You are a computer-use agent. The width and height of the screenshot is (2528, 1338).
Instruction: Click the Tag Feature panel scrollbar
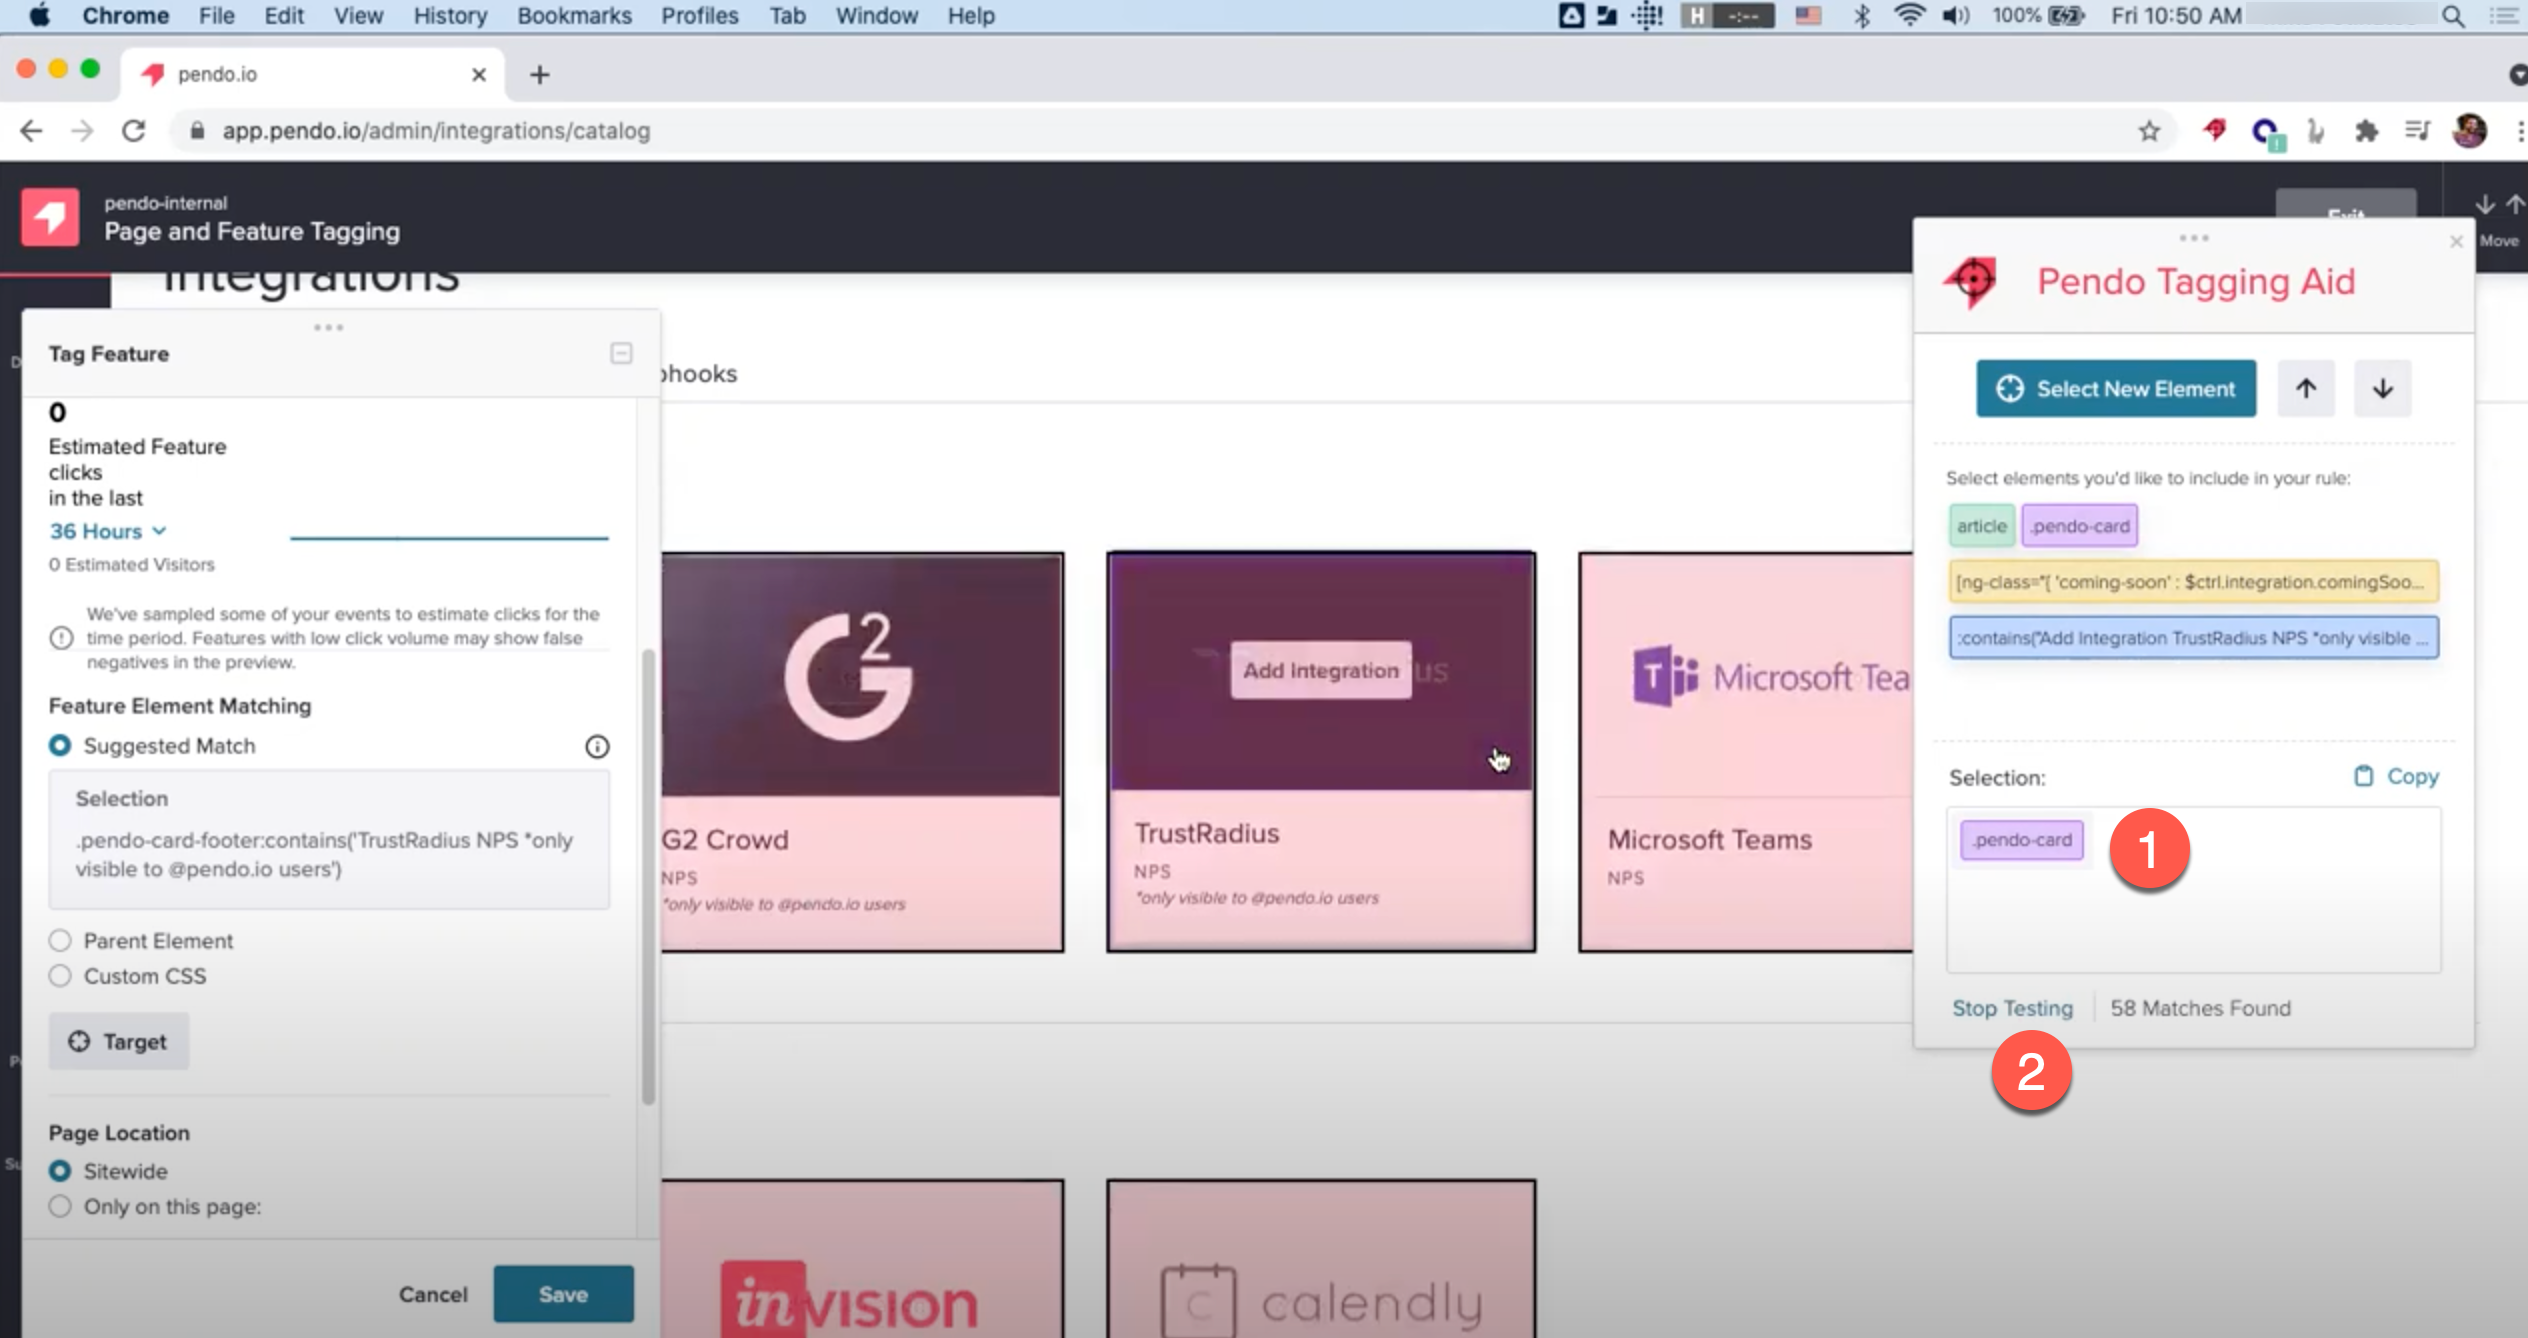point(648,877)
